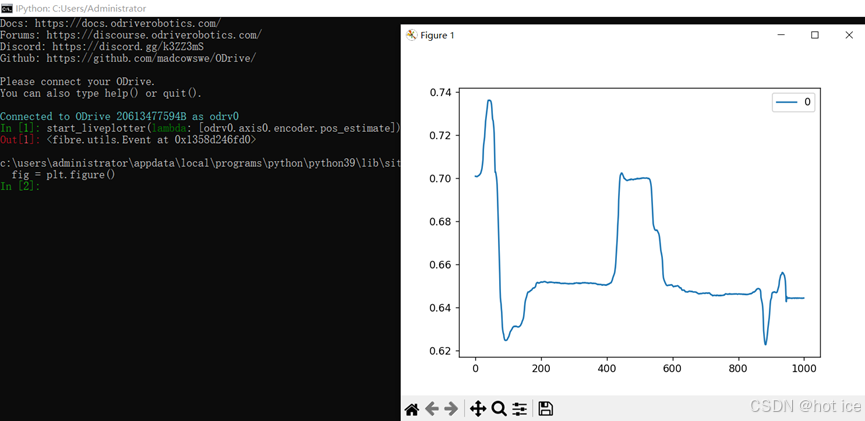Click the y-axis label 0.74
This screenshot has width=865, height=421.
[x=440, y=92]
